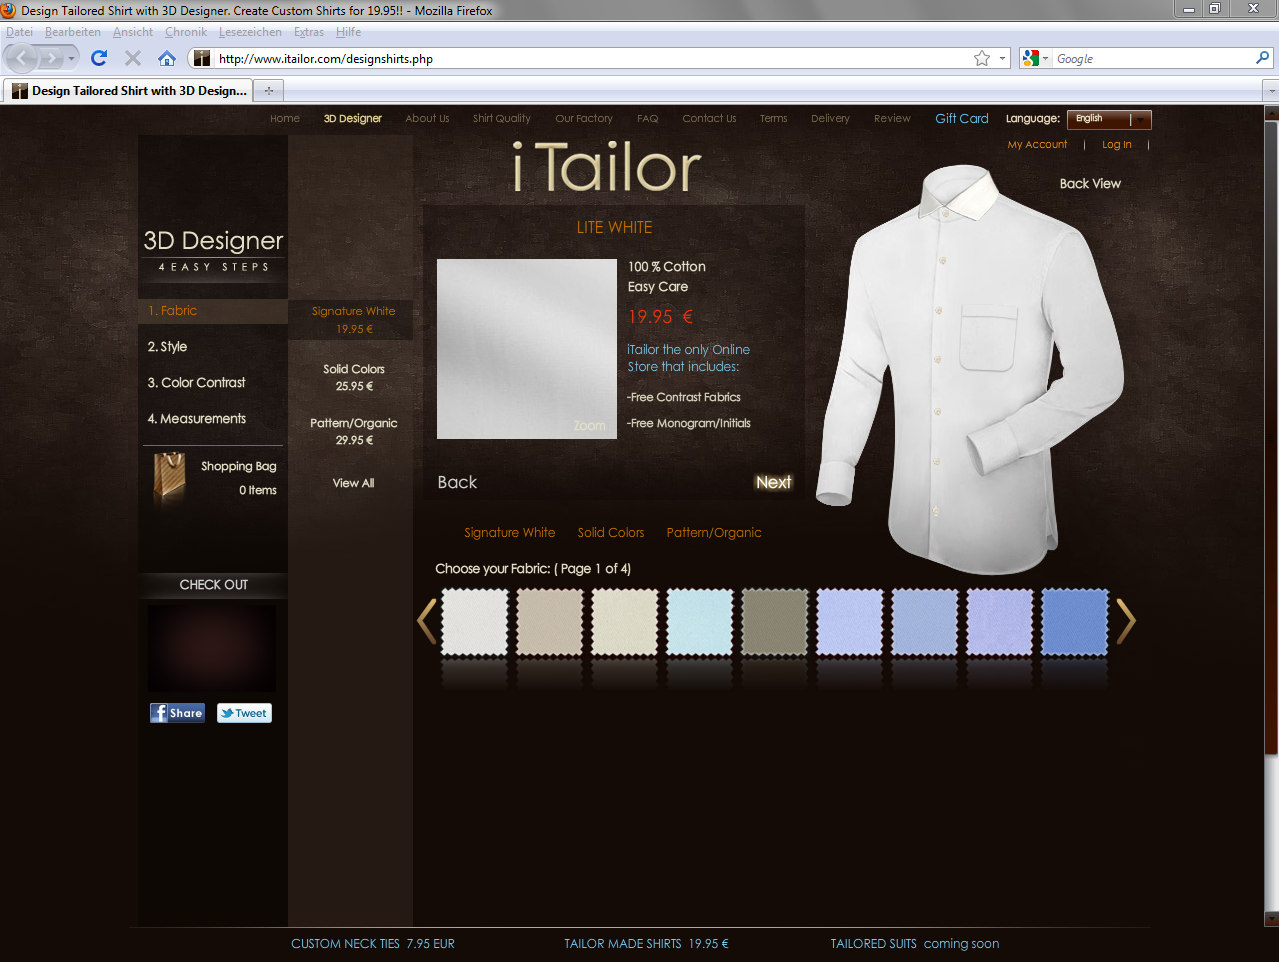Open the Google search engine selector dropdown
Screen dimensions: 1279x962
tap(1034, 58)
